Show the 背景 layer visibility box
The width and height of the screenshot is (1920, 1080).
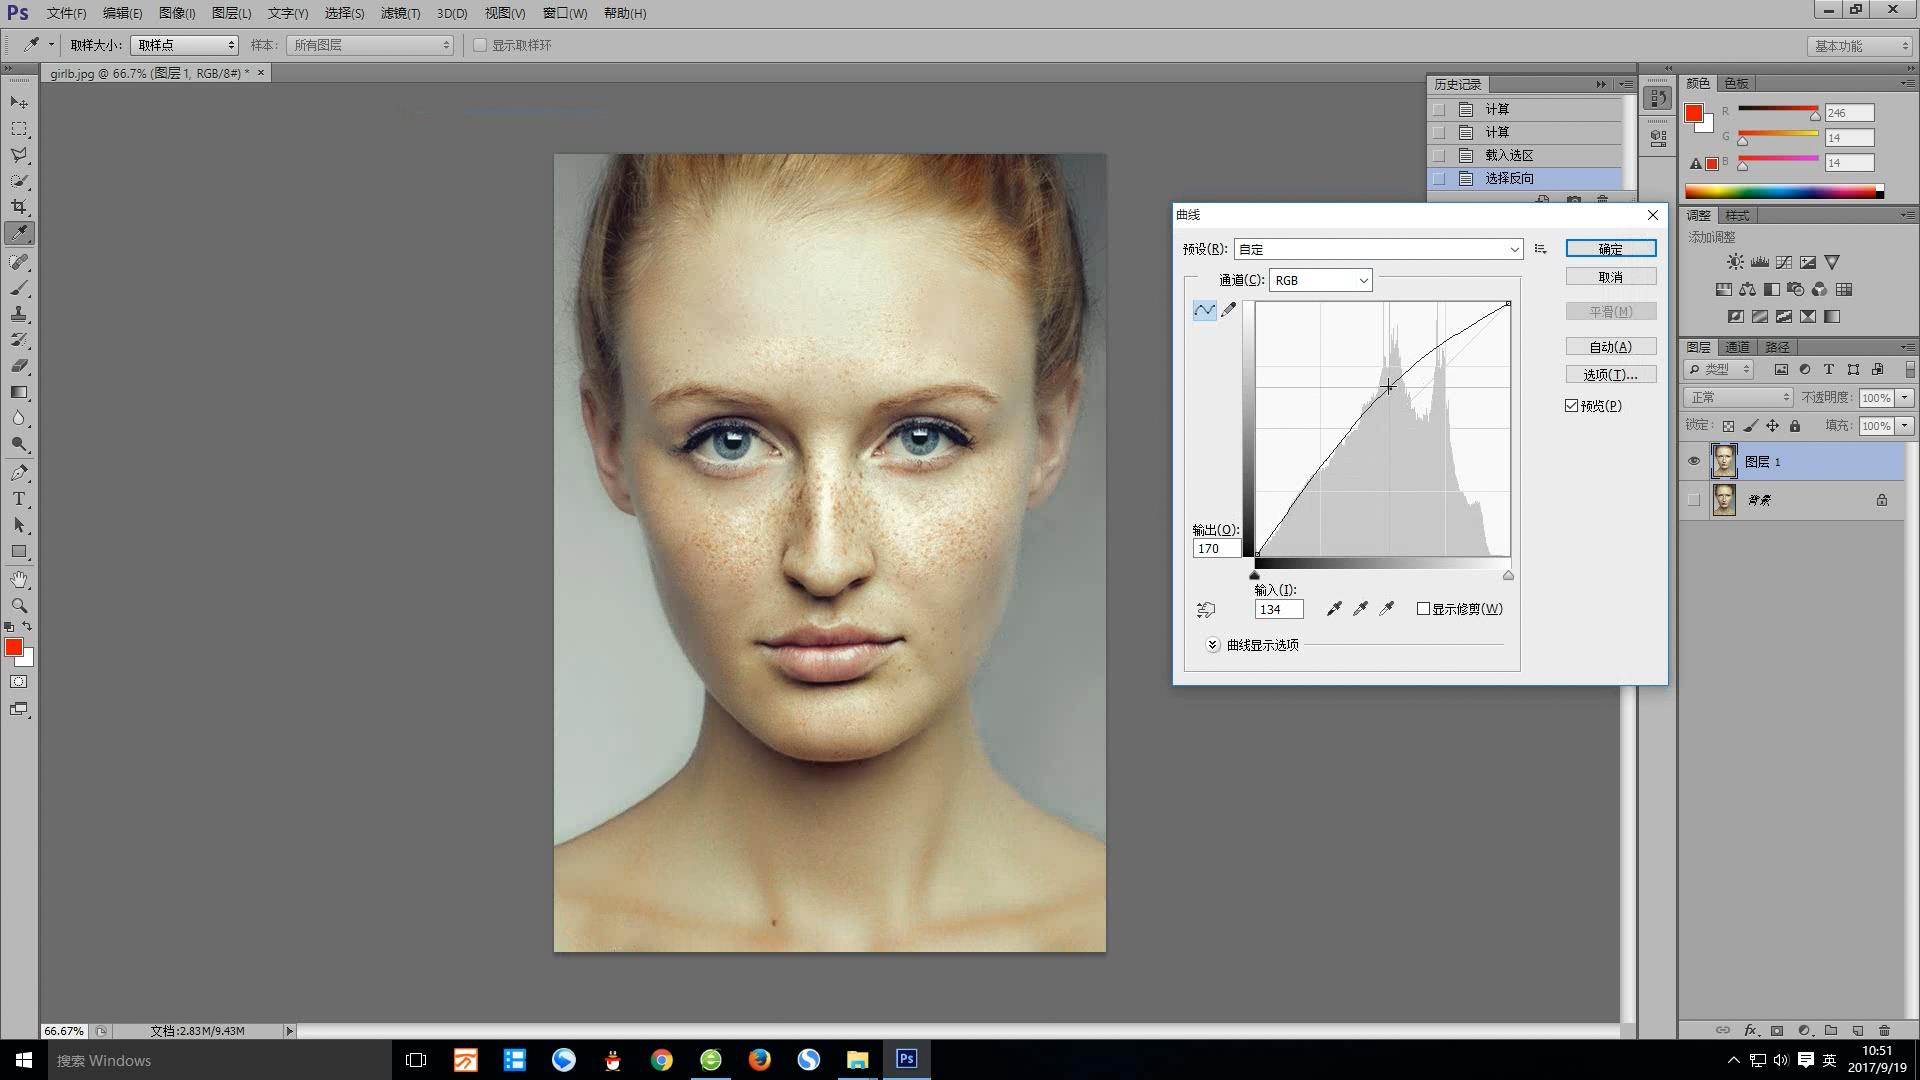click(1694, 500)
